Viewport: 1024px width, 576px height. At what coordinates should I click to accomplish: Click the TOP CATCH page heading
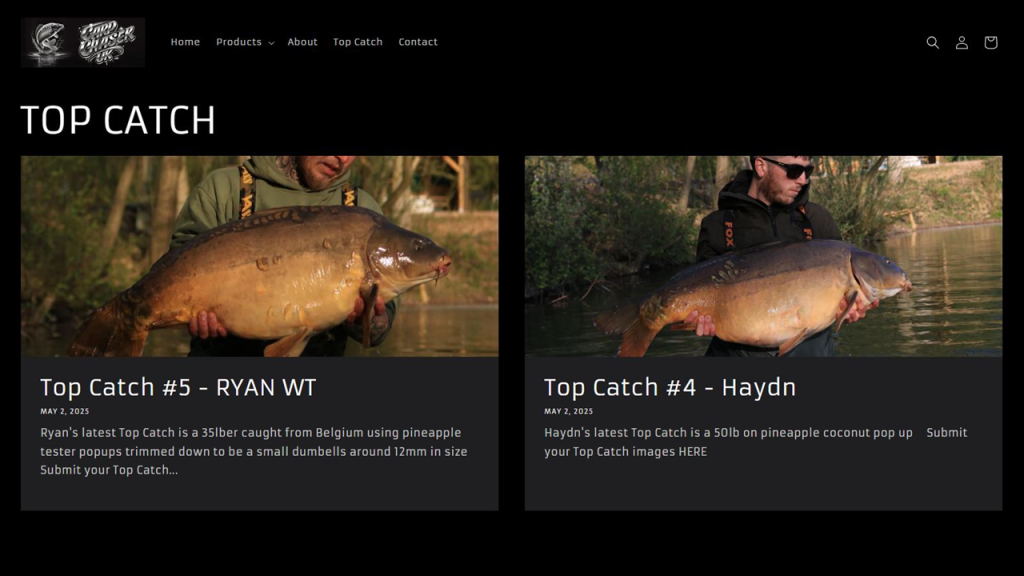click(118, 120)
